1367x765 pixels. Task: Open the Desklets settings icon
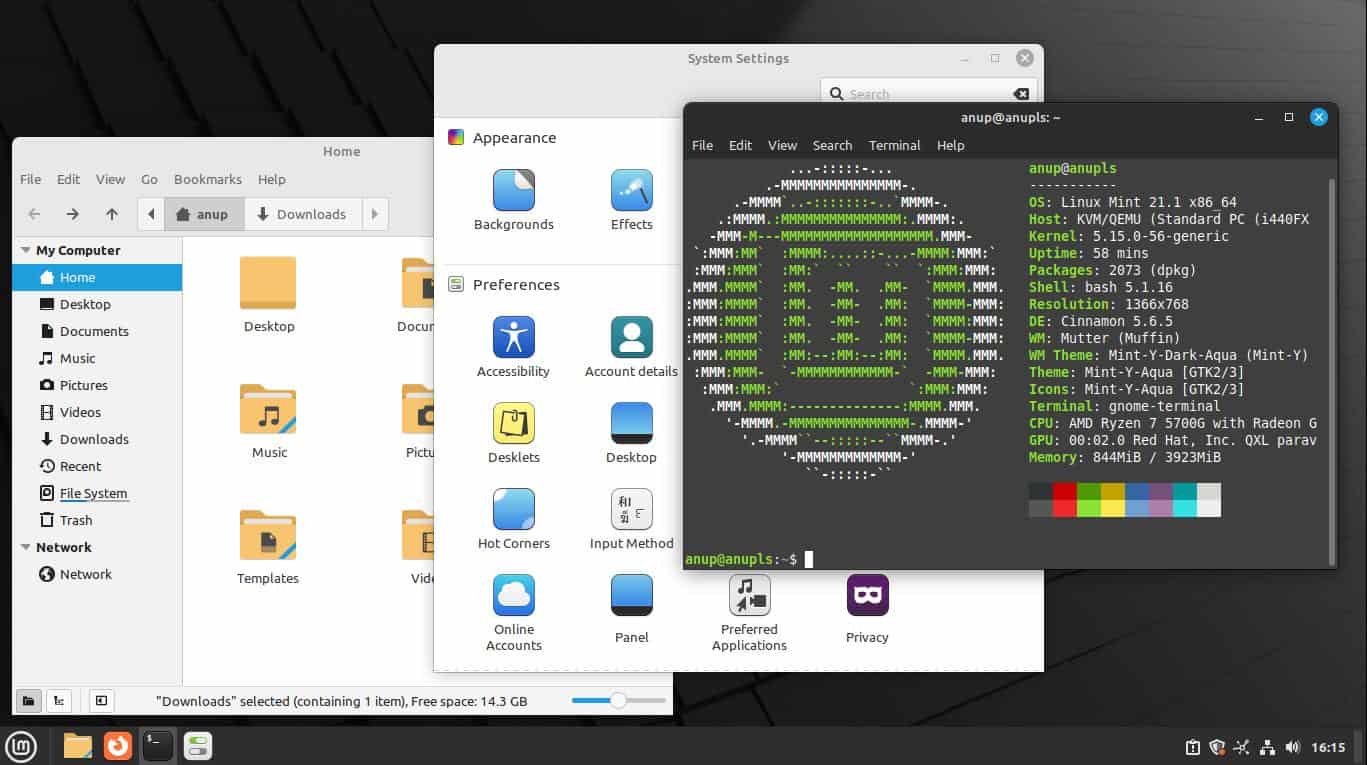[x=513, y=424]
